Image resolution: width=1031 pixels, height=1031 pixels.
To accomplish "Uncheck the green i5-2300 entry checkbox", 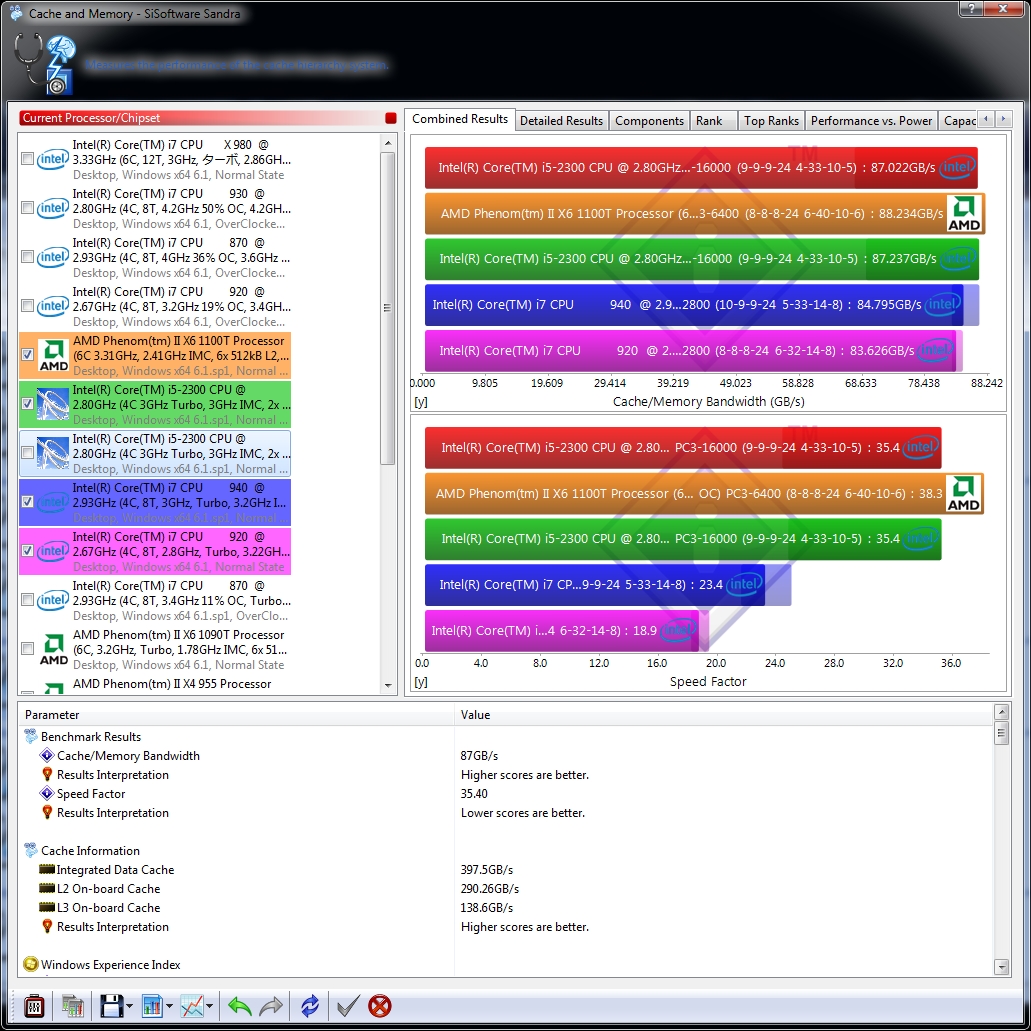I will [28, 404].
